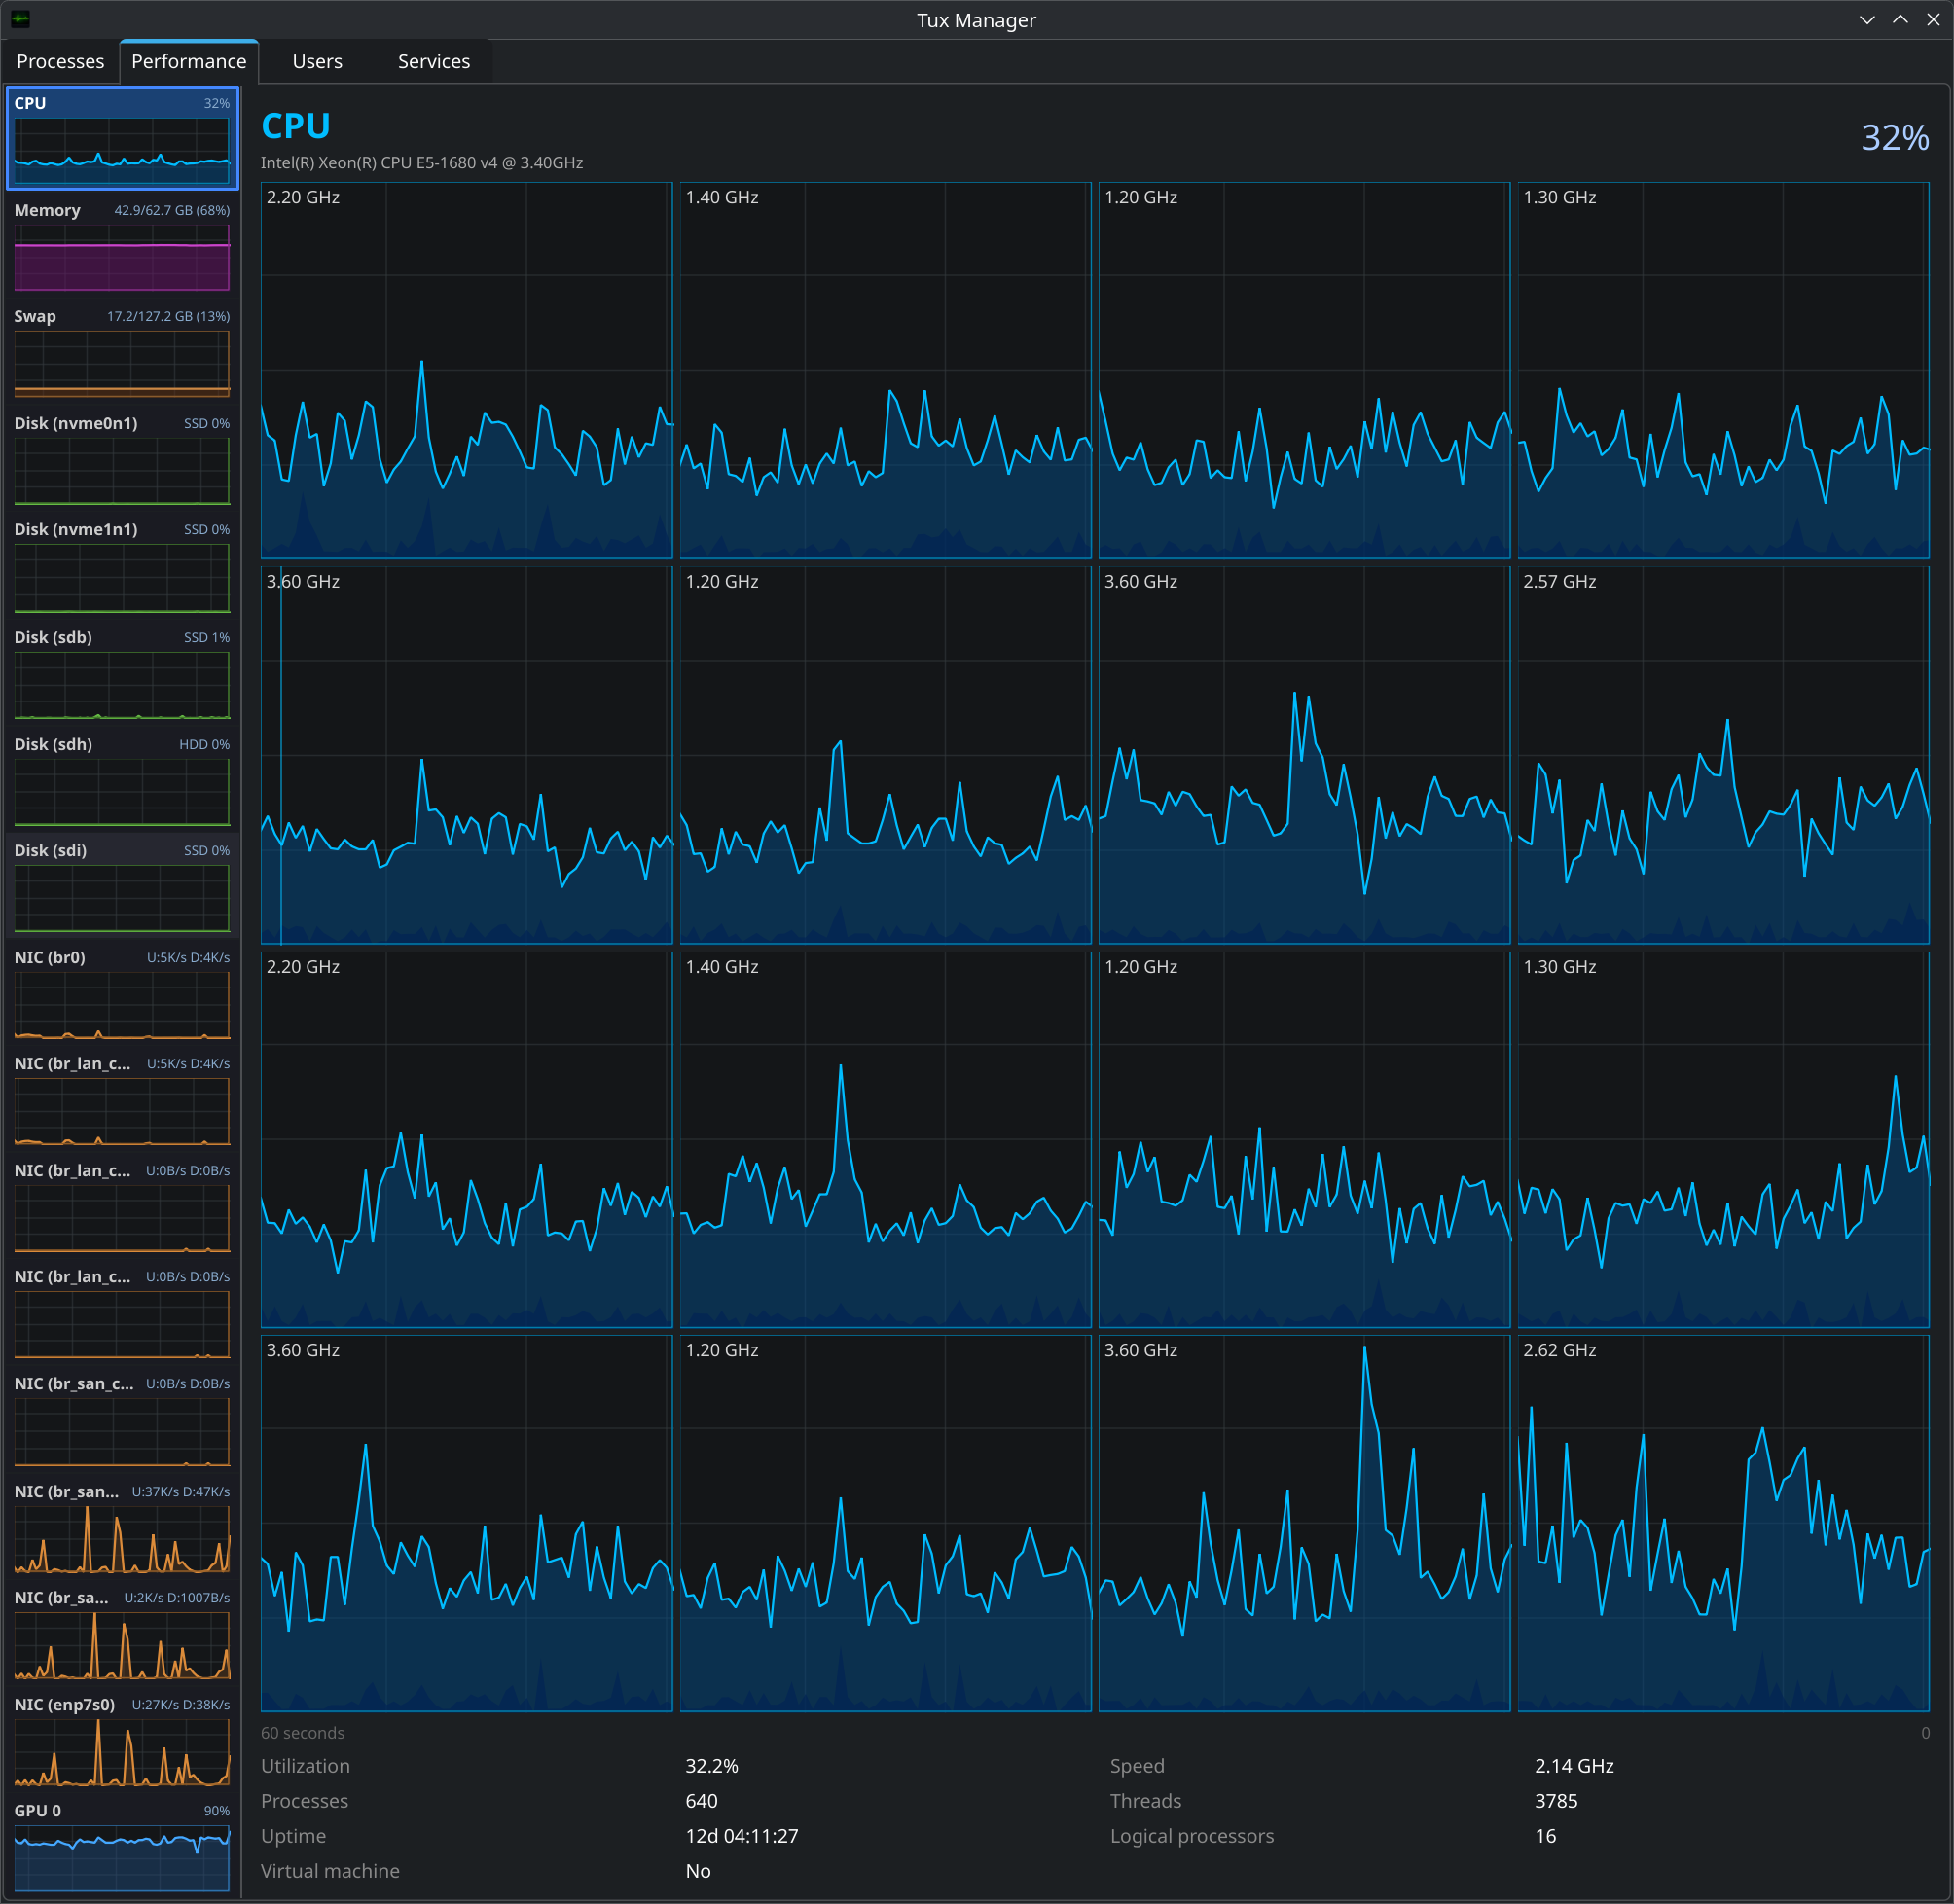Click the threads count 3785
The width and height of the screenshot is (1954, 1904).
point(1556,1801)
